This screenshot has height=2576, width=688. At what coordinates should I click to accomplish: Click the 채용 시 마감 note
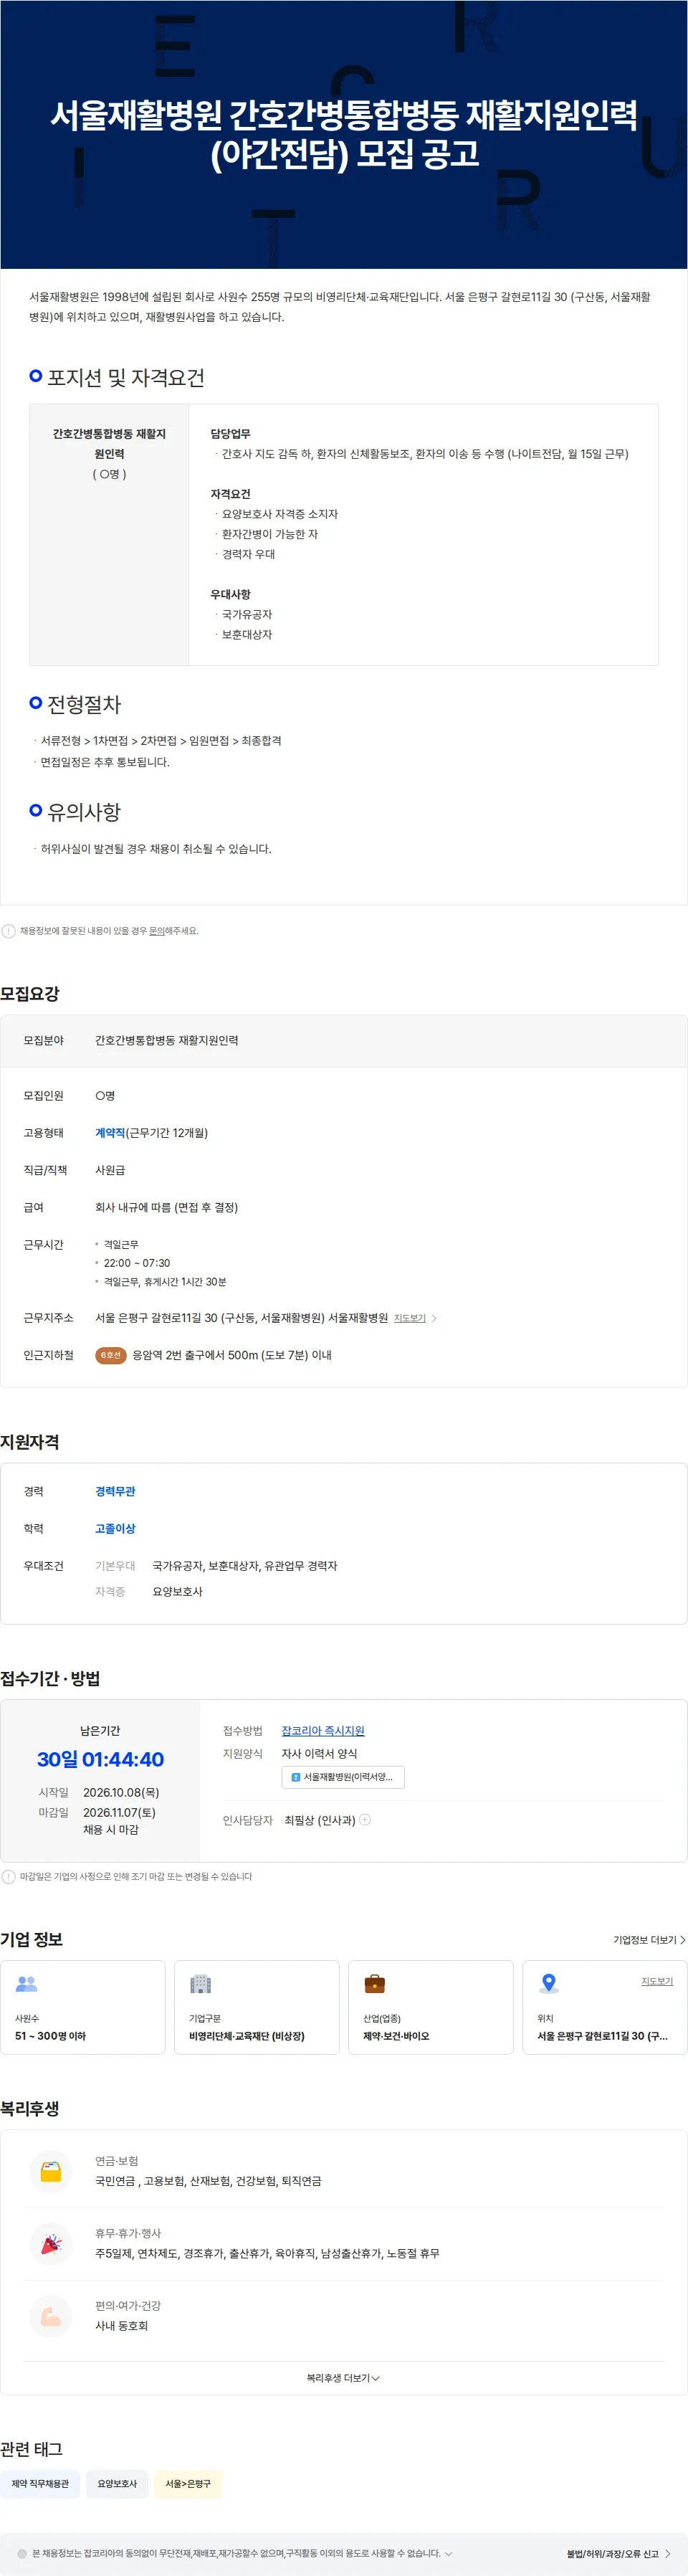click(x=111, y=1830)
